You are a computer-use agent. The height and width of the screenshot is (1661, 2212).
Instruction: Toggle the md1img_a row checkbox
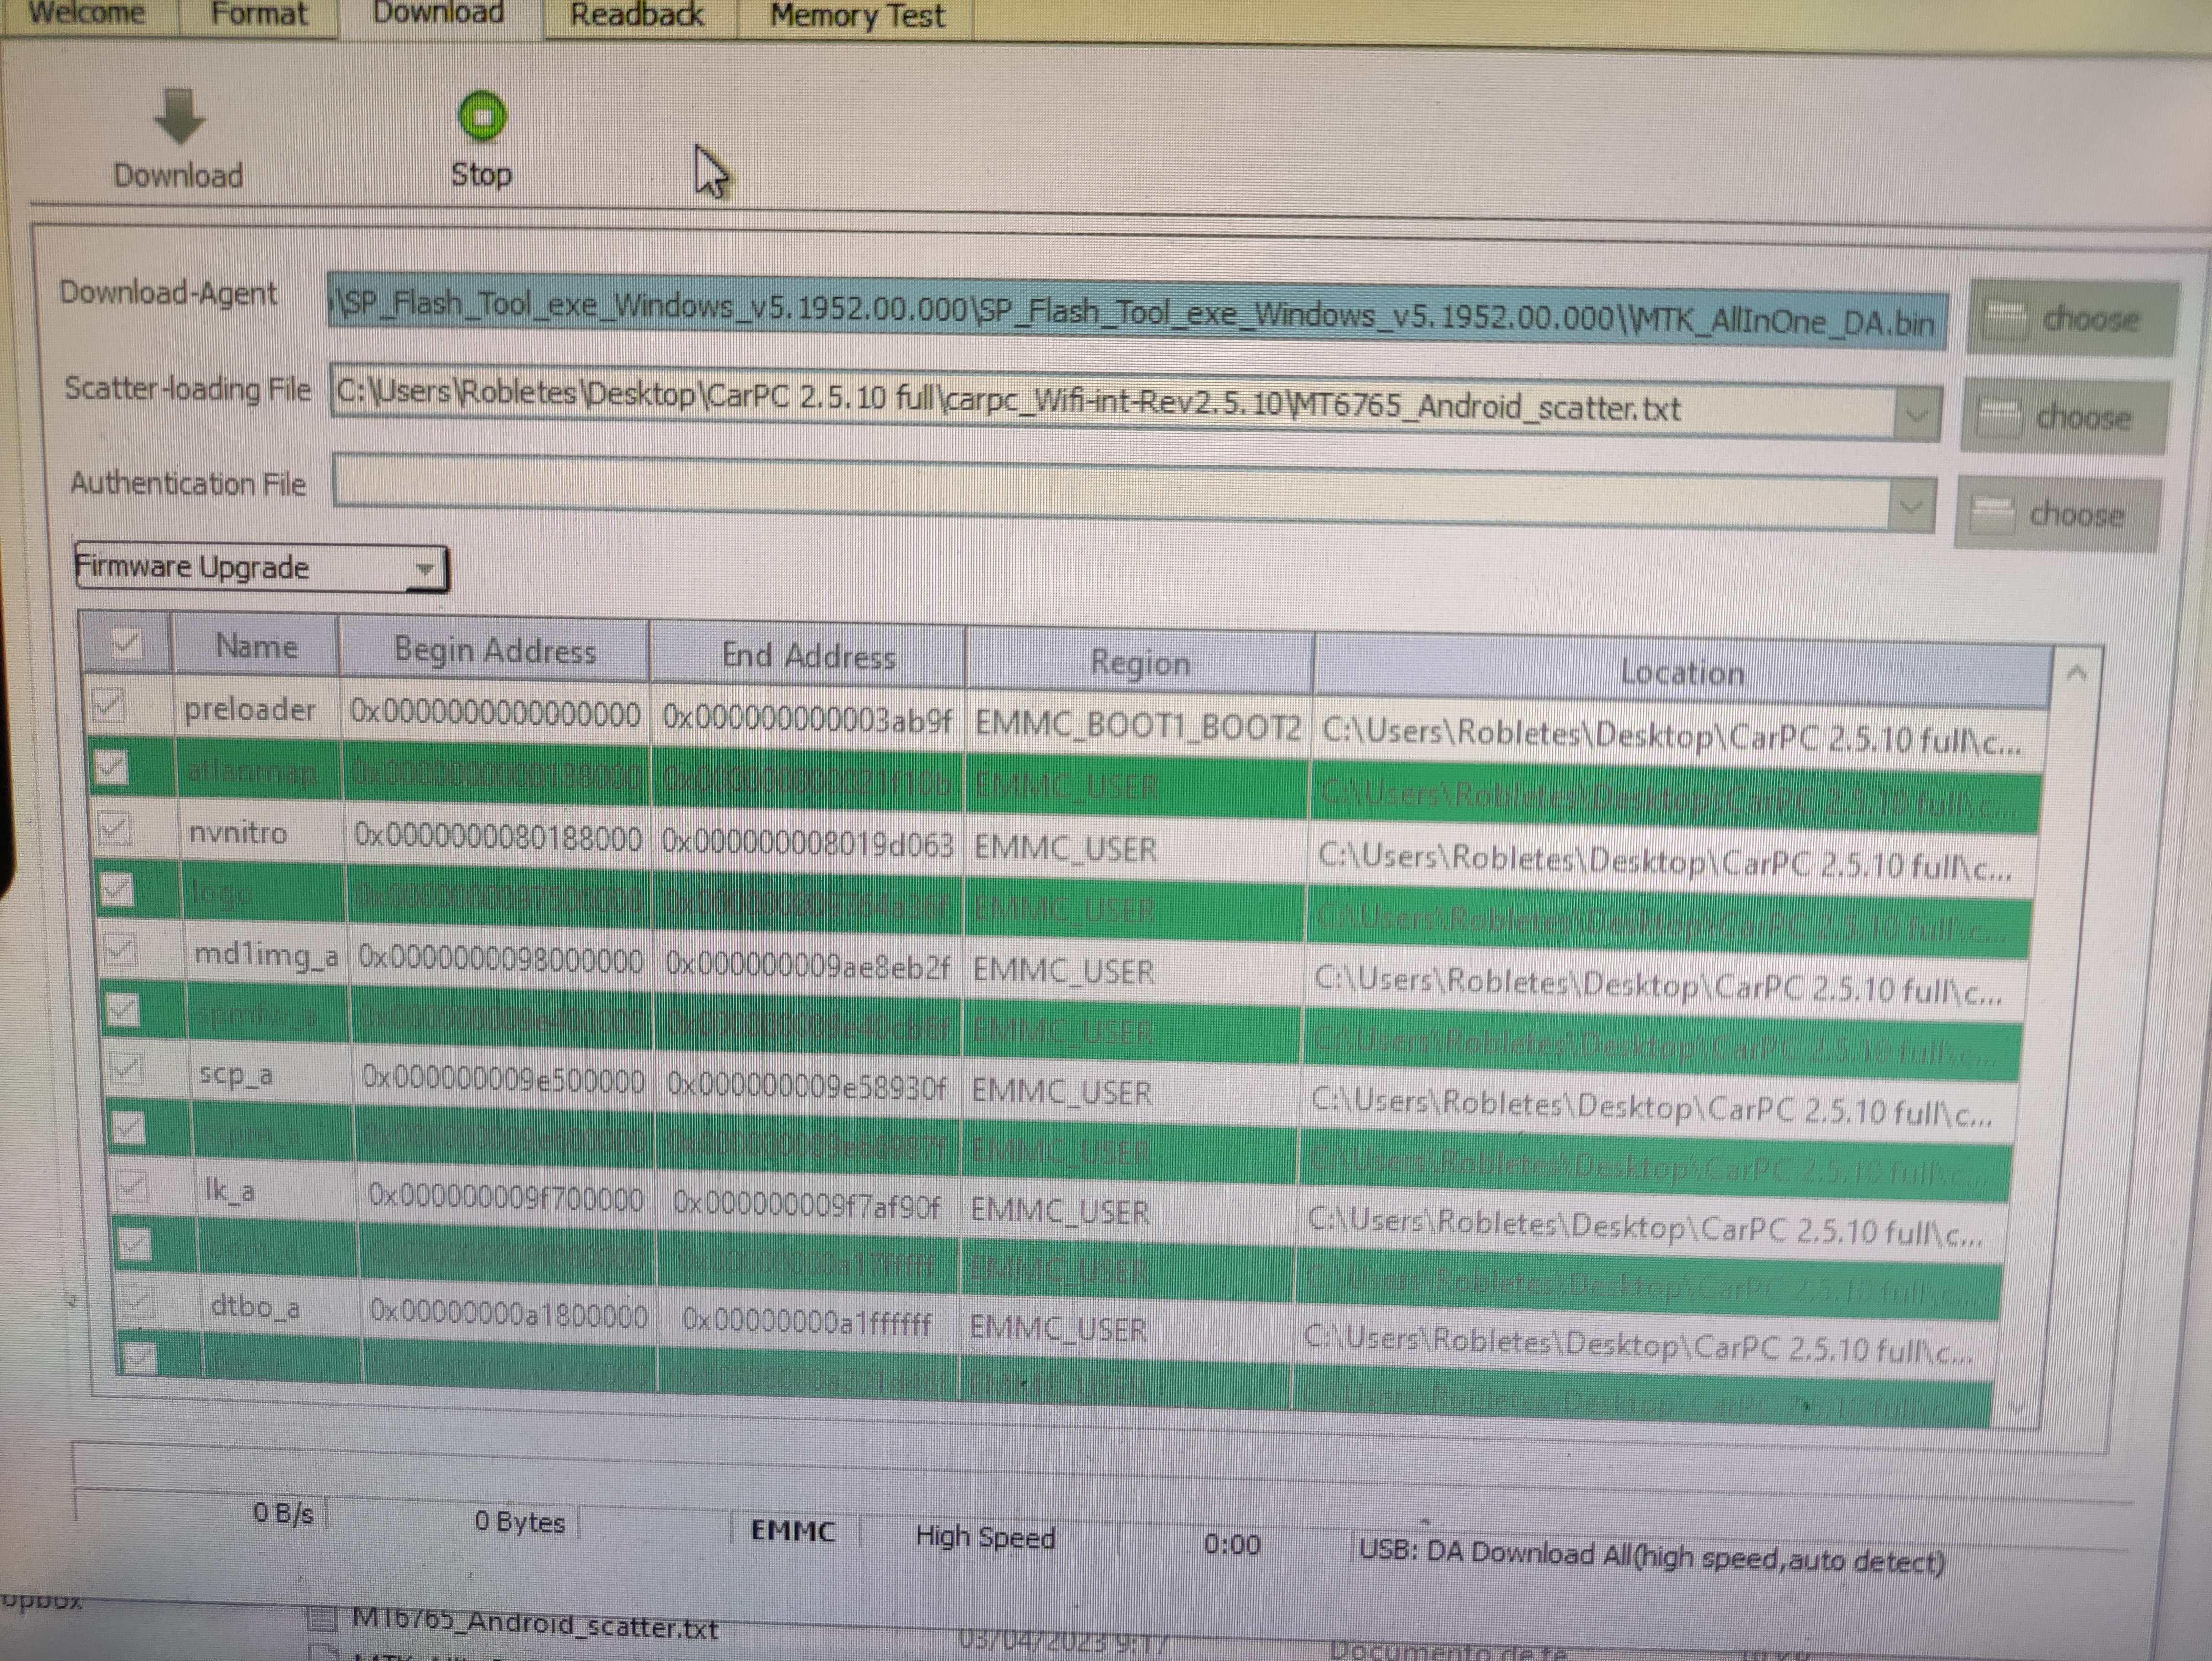[120, 949]
